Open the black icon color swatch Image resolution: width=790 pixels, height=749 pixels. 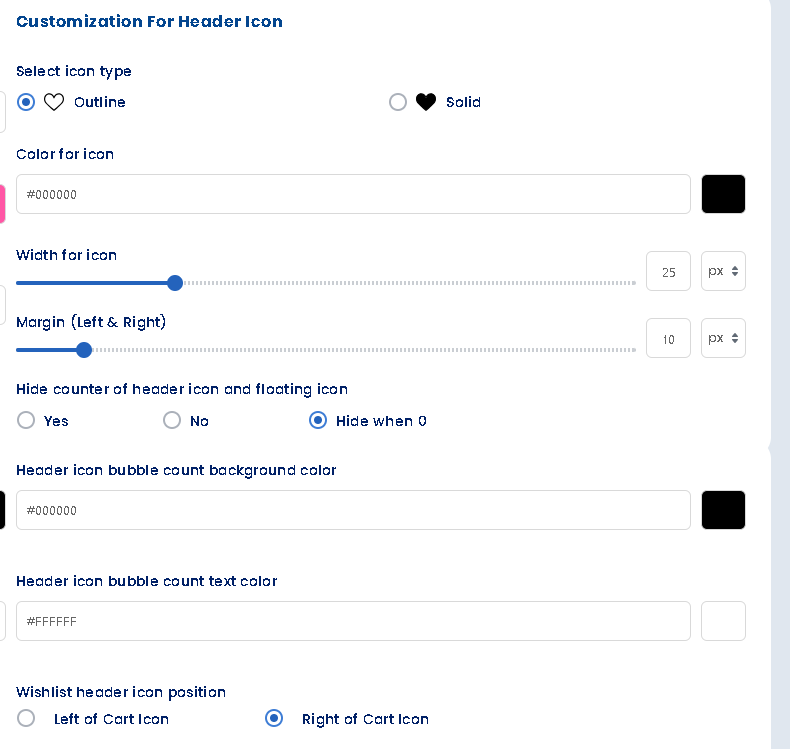coord(723,194)
